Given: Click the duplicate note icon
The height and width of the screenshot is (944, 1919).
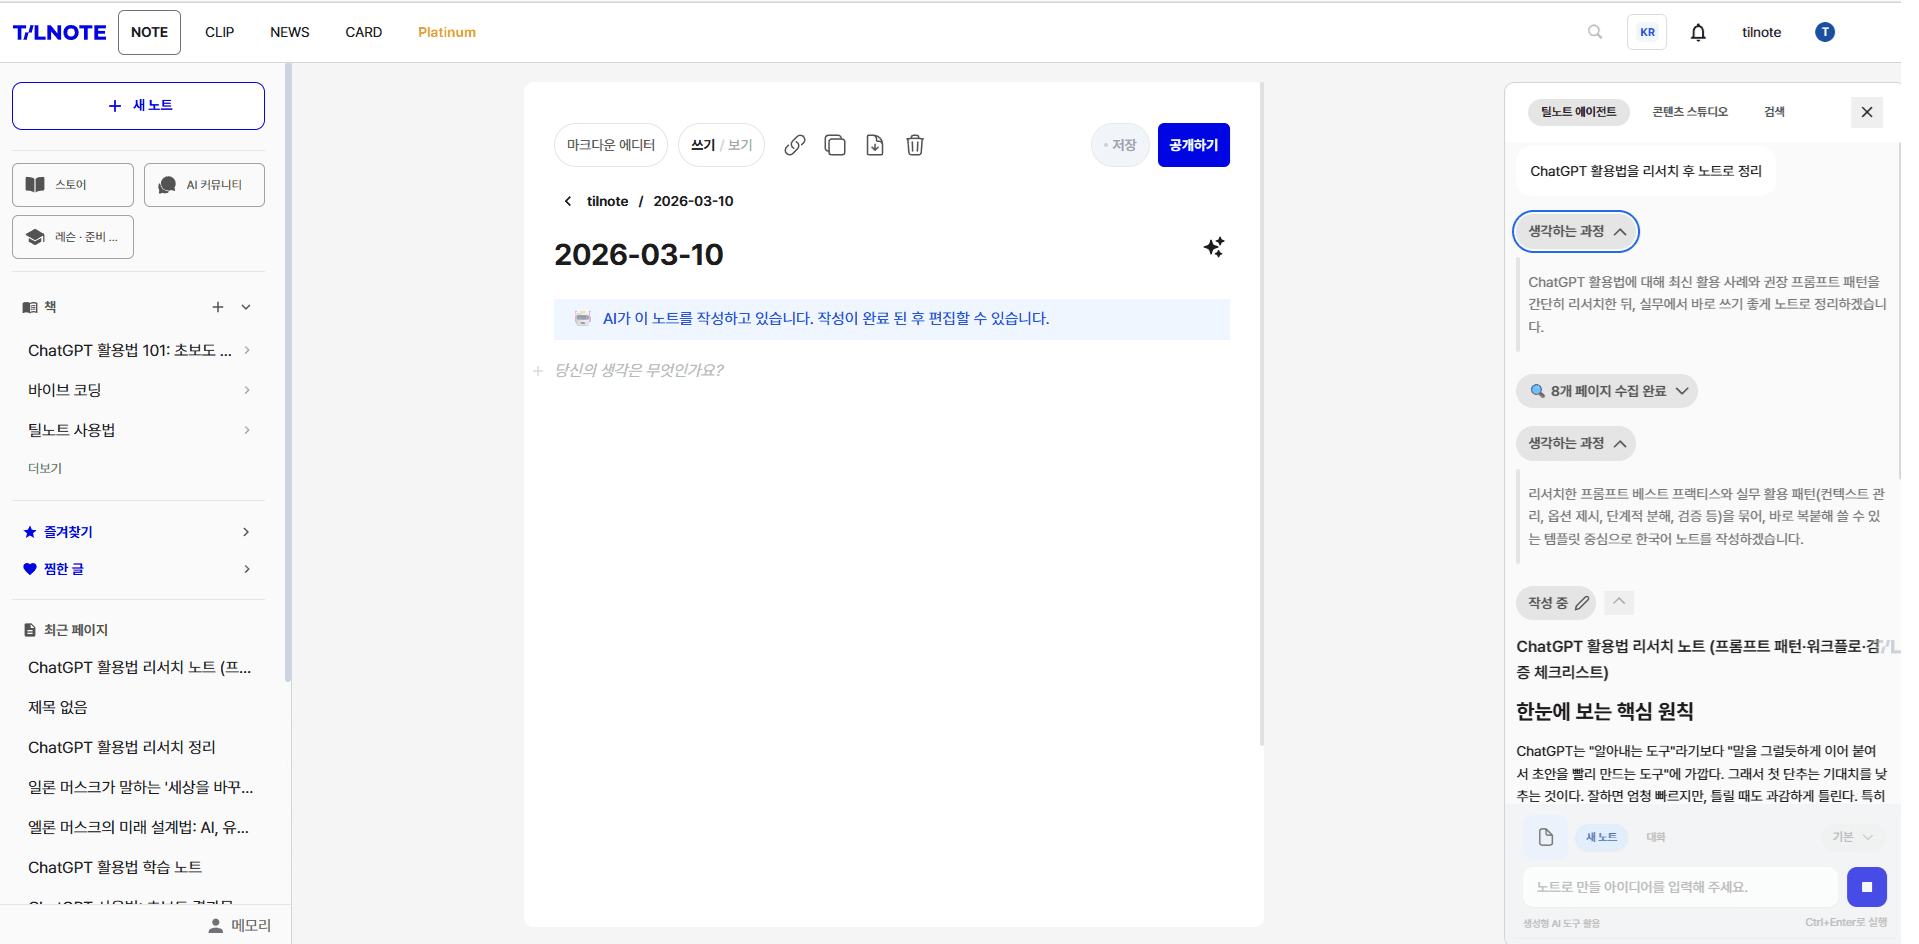Looking at the screenshot, I should [x=835, y=145].
